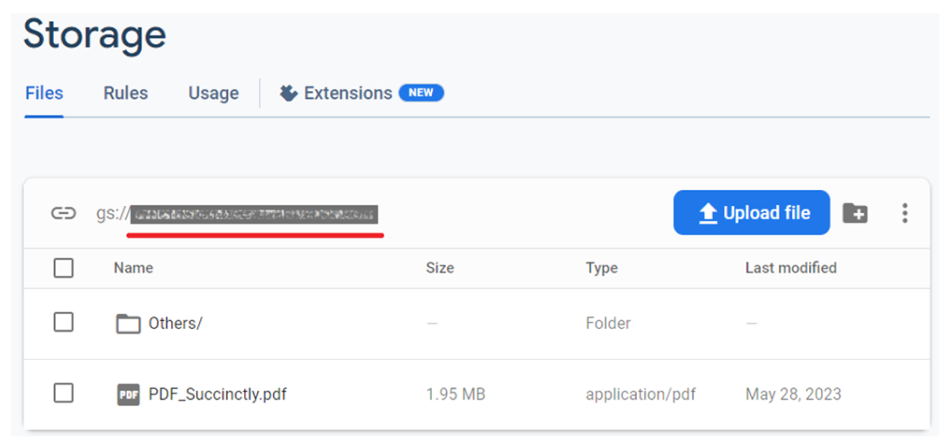
Task: Open the three-dot more options menu
Action: click(905, 213)
